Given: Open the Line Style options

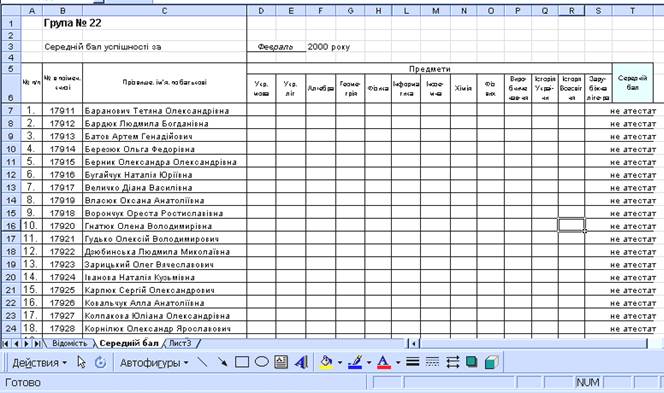Looking at the screenshot, I should [412, 362].
